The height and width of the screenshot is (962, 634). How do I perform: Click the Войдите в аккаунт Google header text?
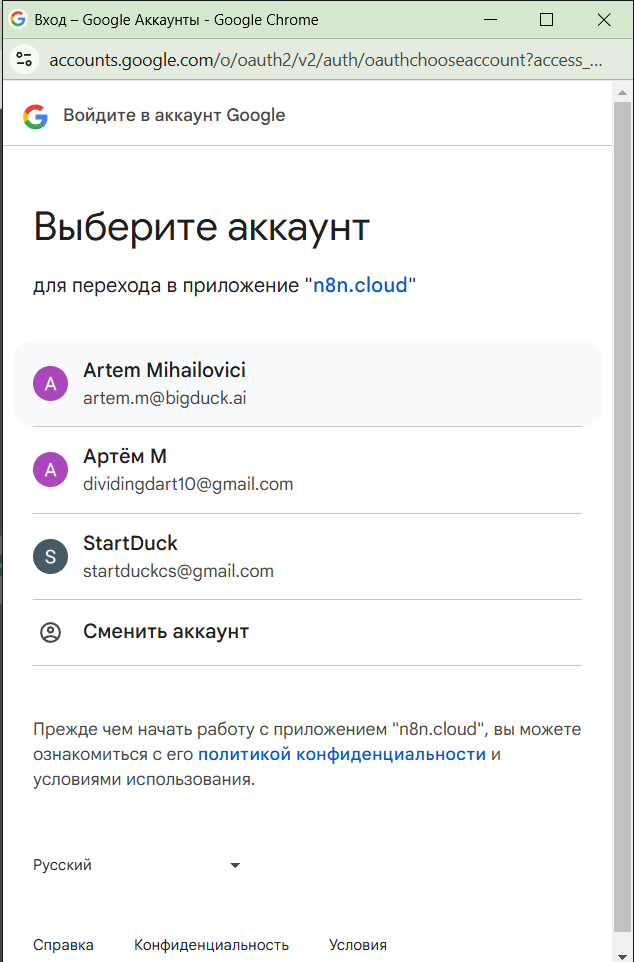click(174, 115)
